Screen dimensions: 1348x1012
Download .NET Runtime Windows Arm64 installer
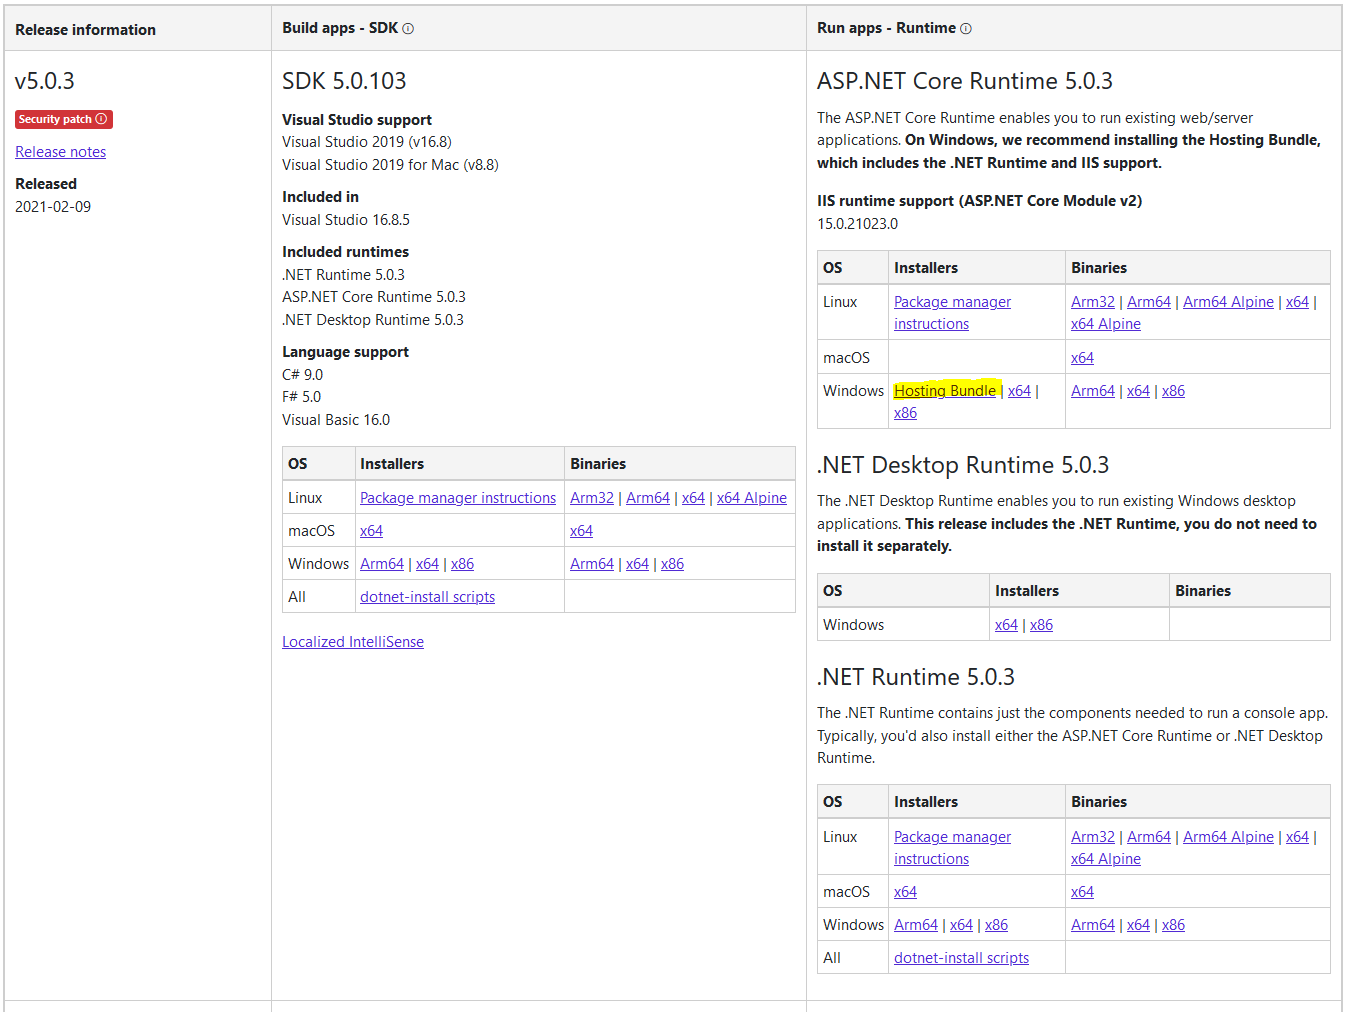(916, 925)
